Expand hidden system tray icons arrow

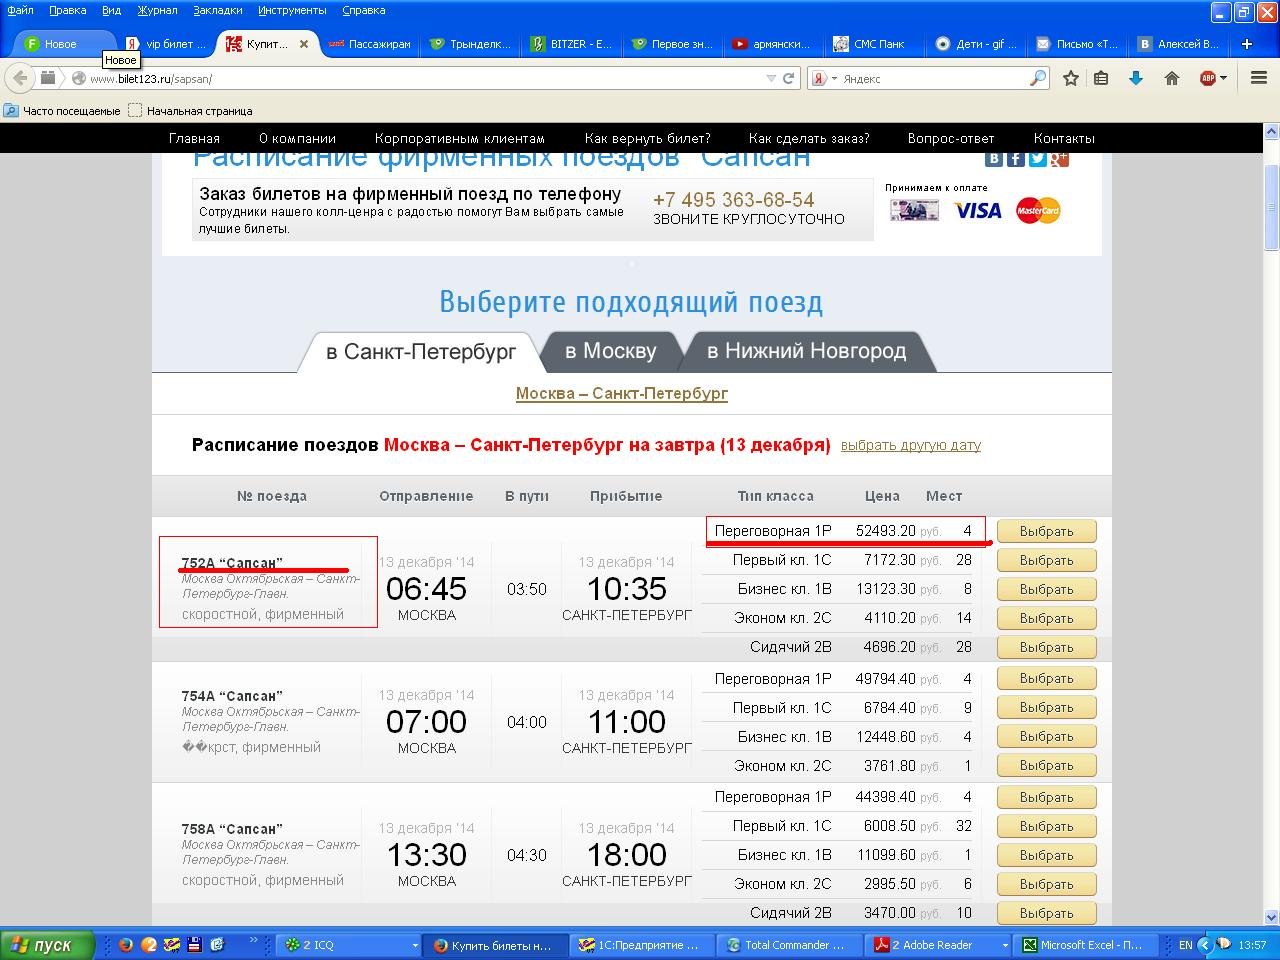coord(1204,944)
